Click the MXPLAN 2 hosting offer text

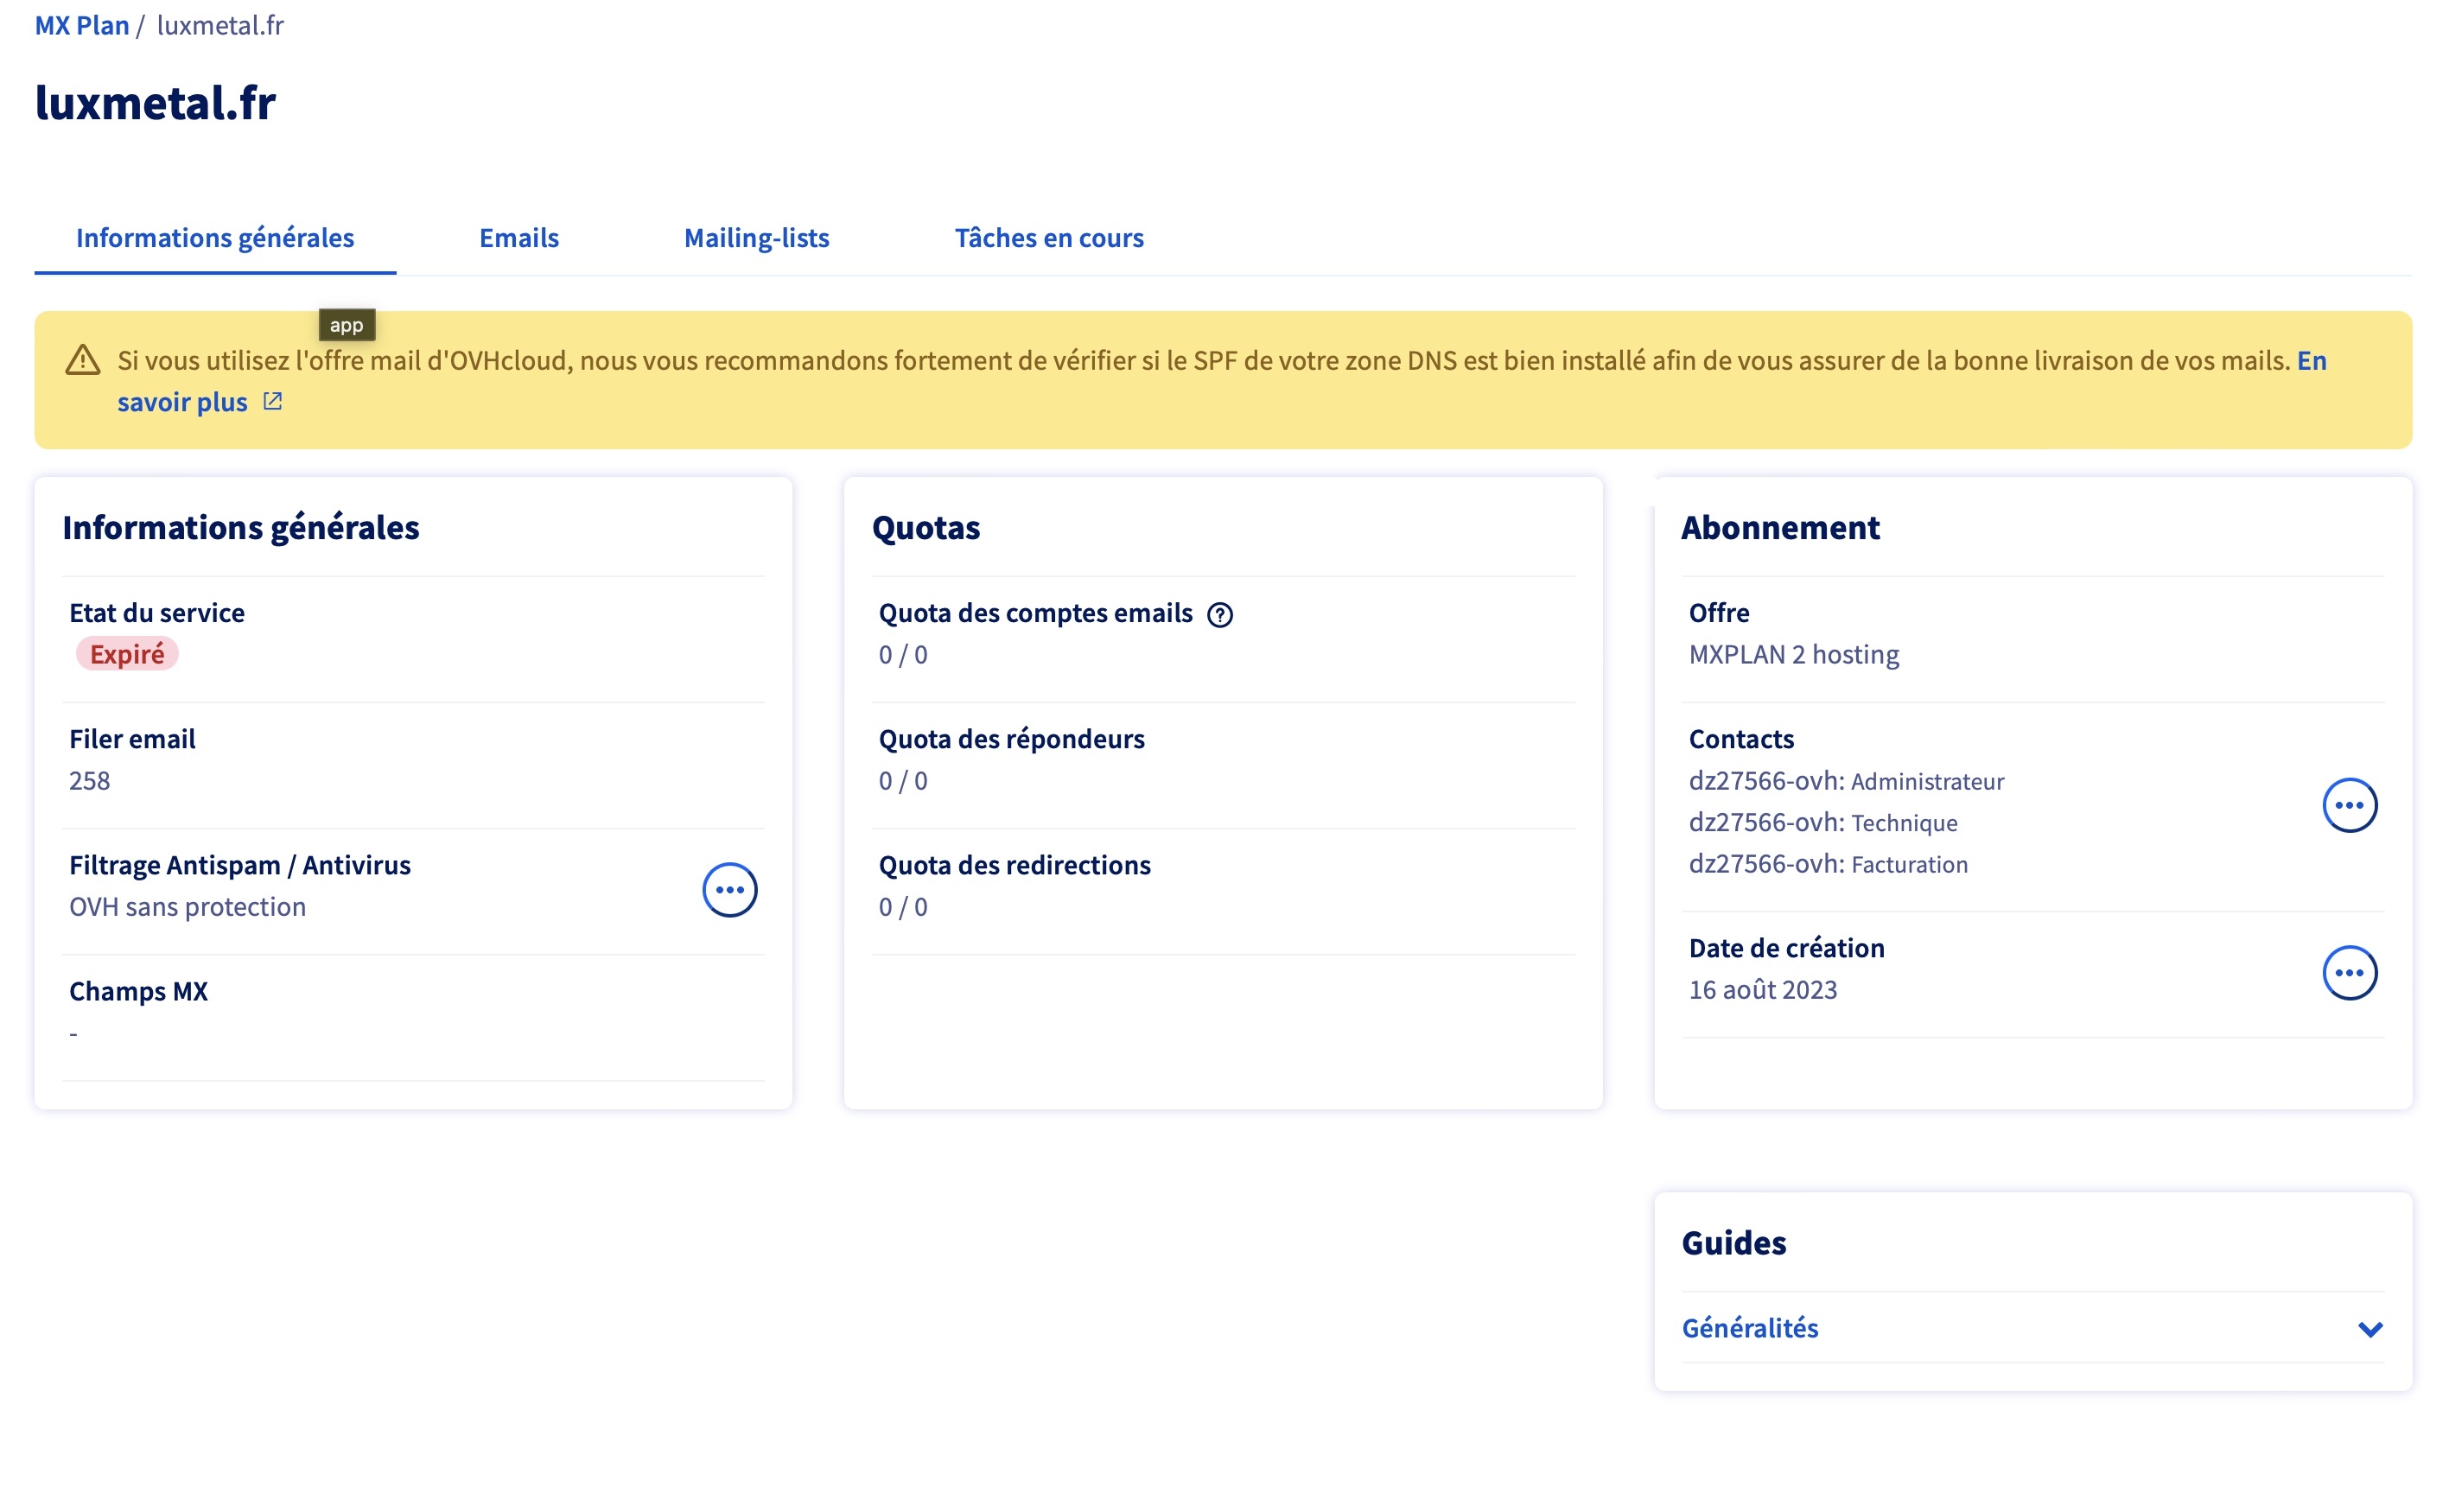[1793, 654]
